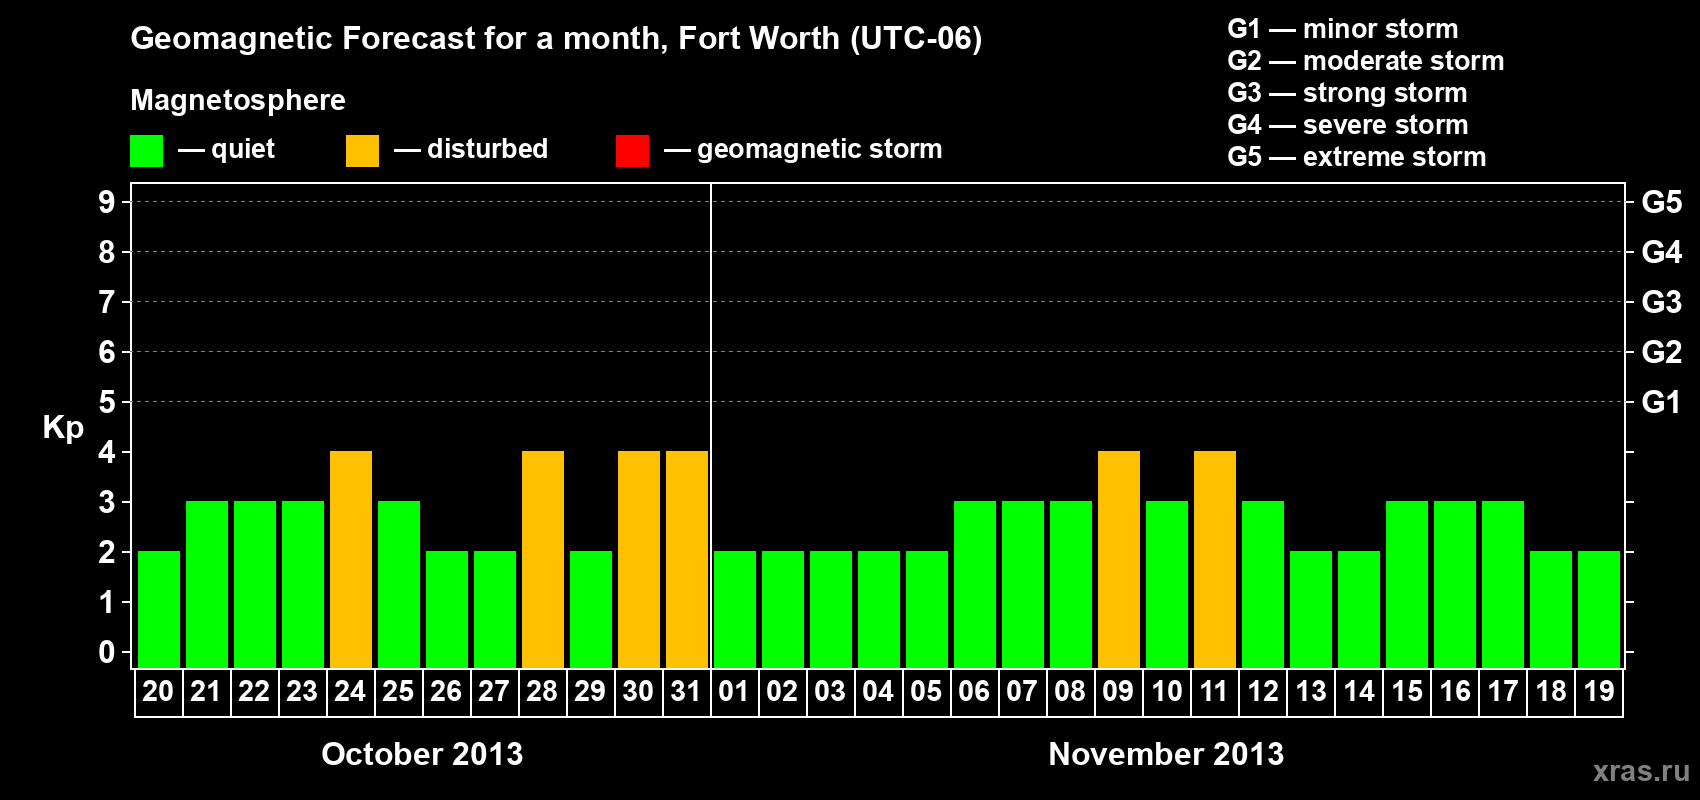Viewport: 1700px width, 800px height.
Task: Select the orange bar for October 31
Action: [x=687, y=559]
